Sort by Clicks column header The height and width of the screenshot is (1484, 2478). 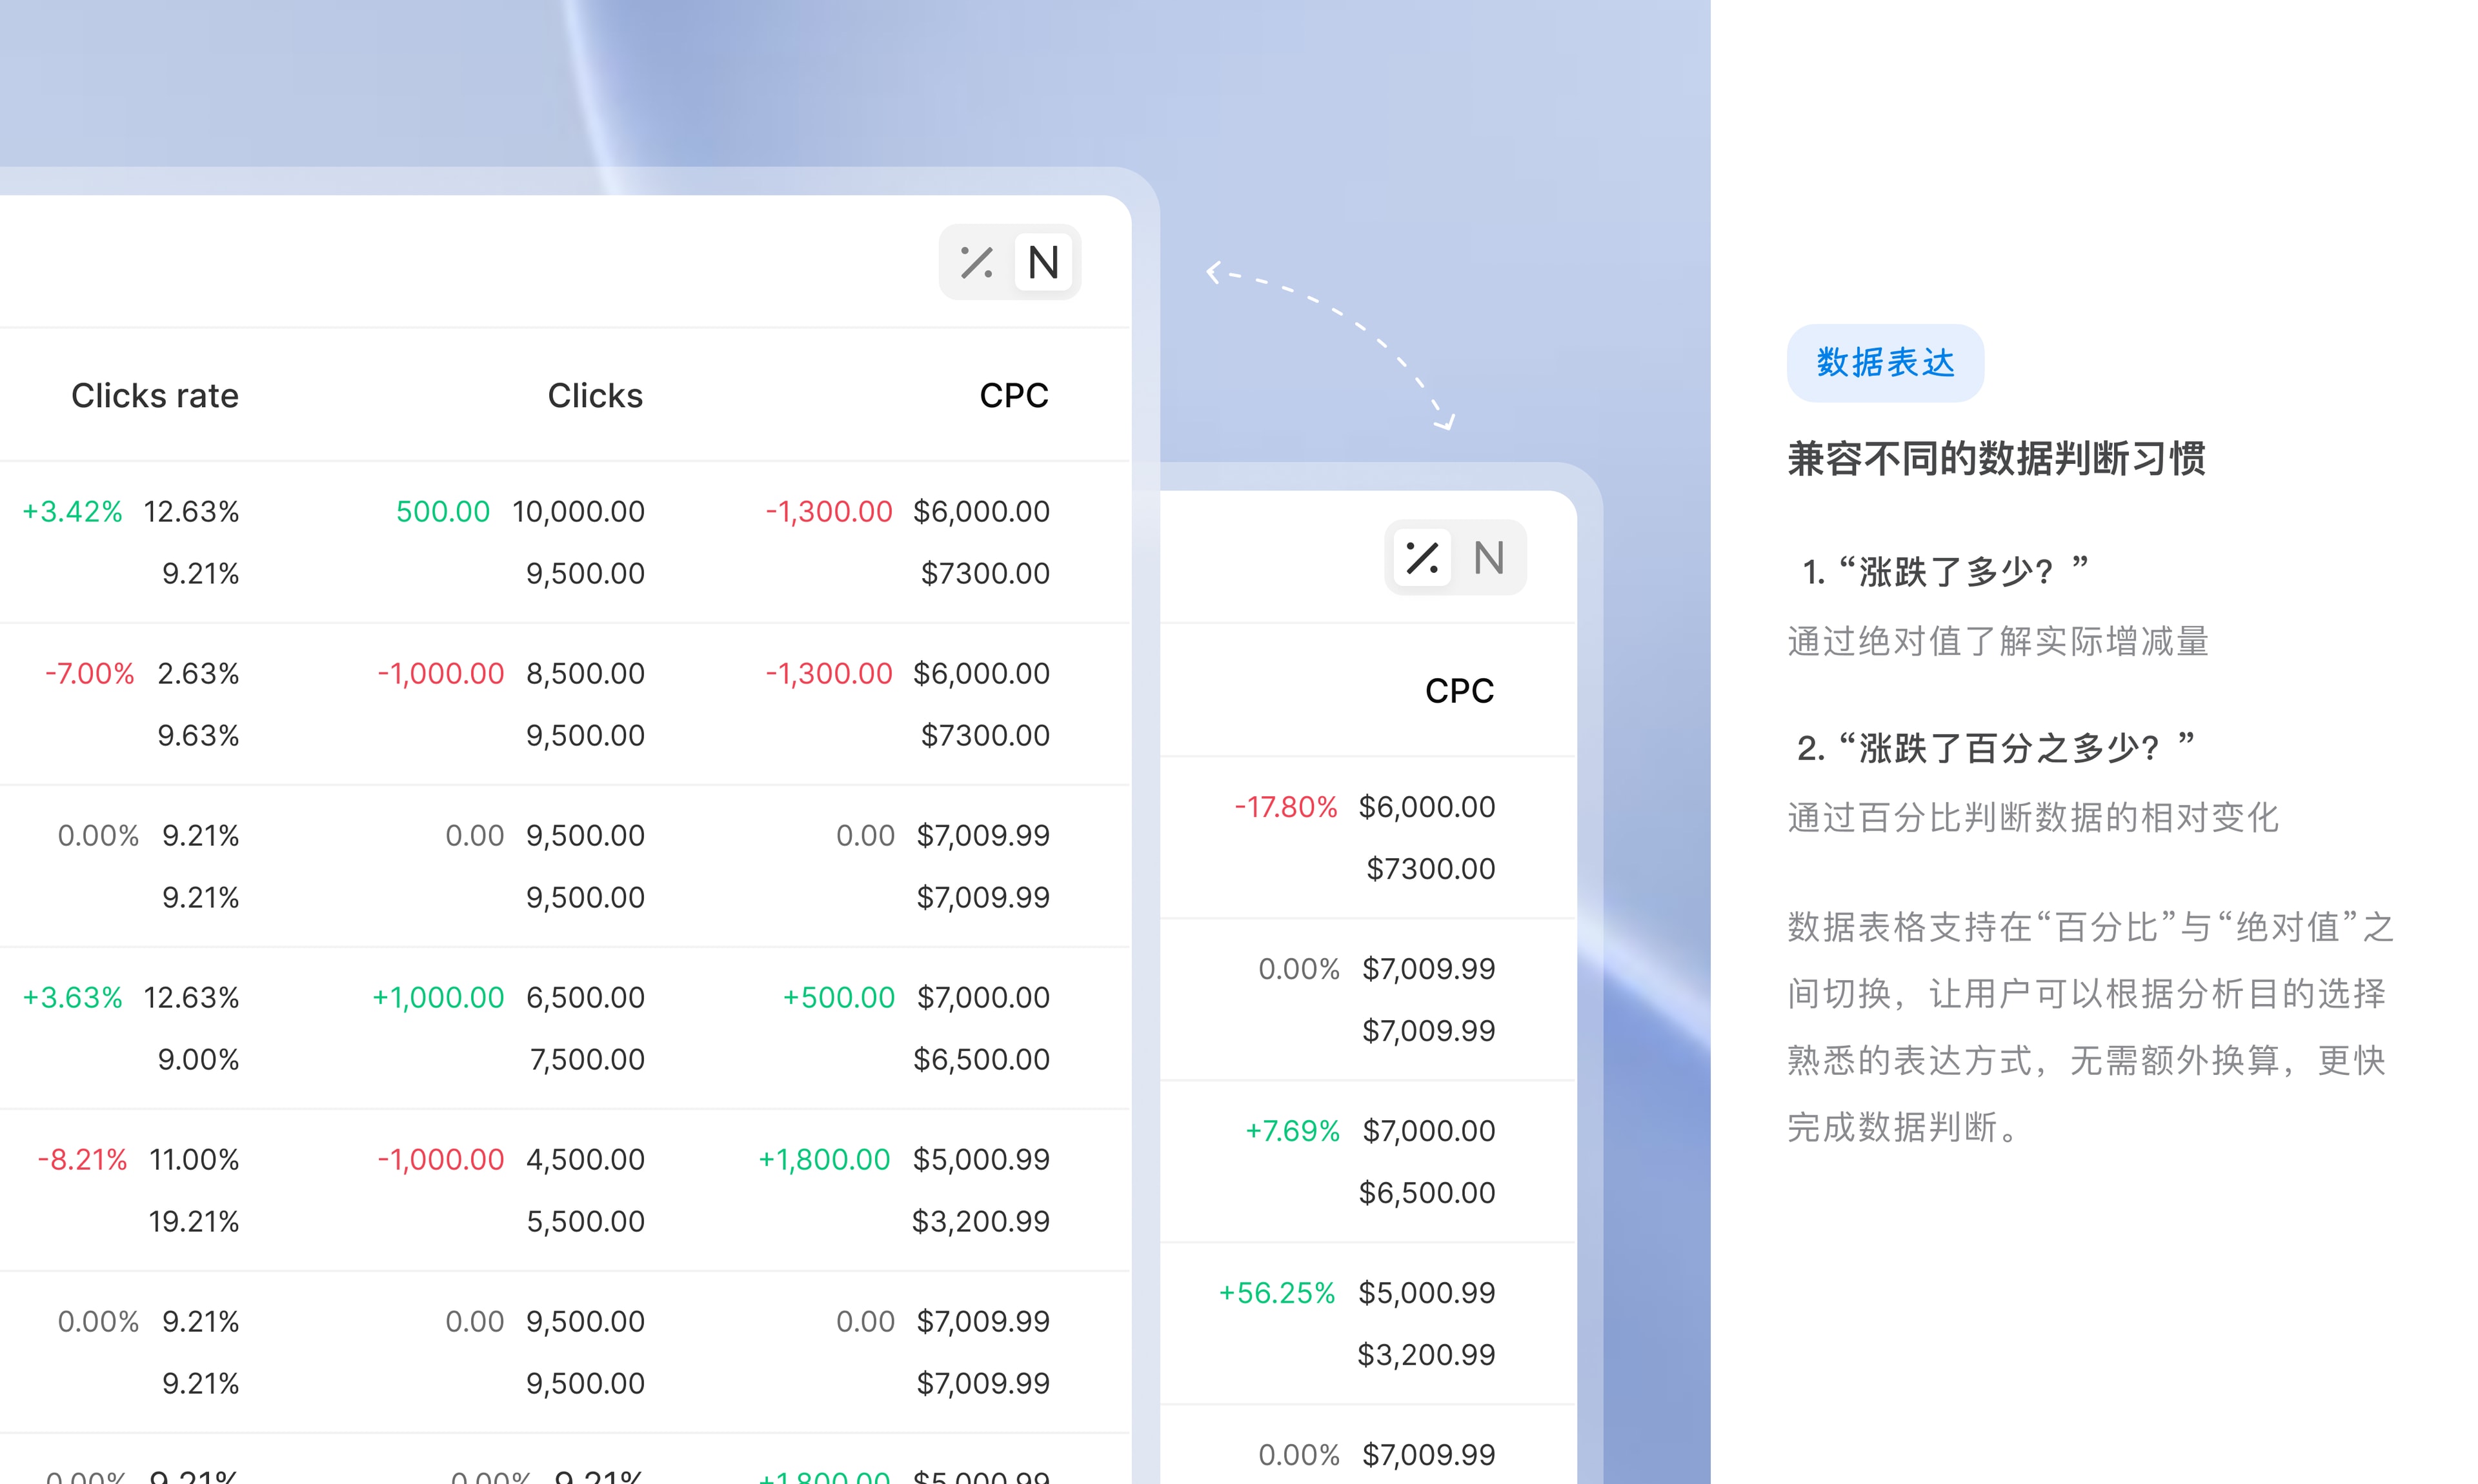click(x=595, y=395)
